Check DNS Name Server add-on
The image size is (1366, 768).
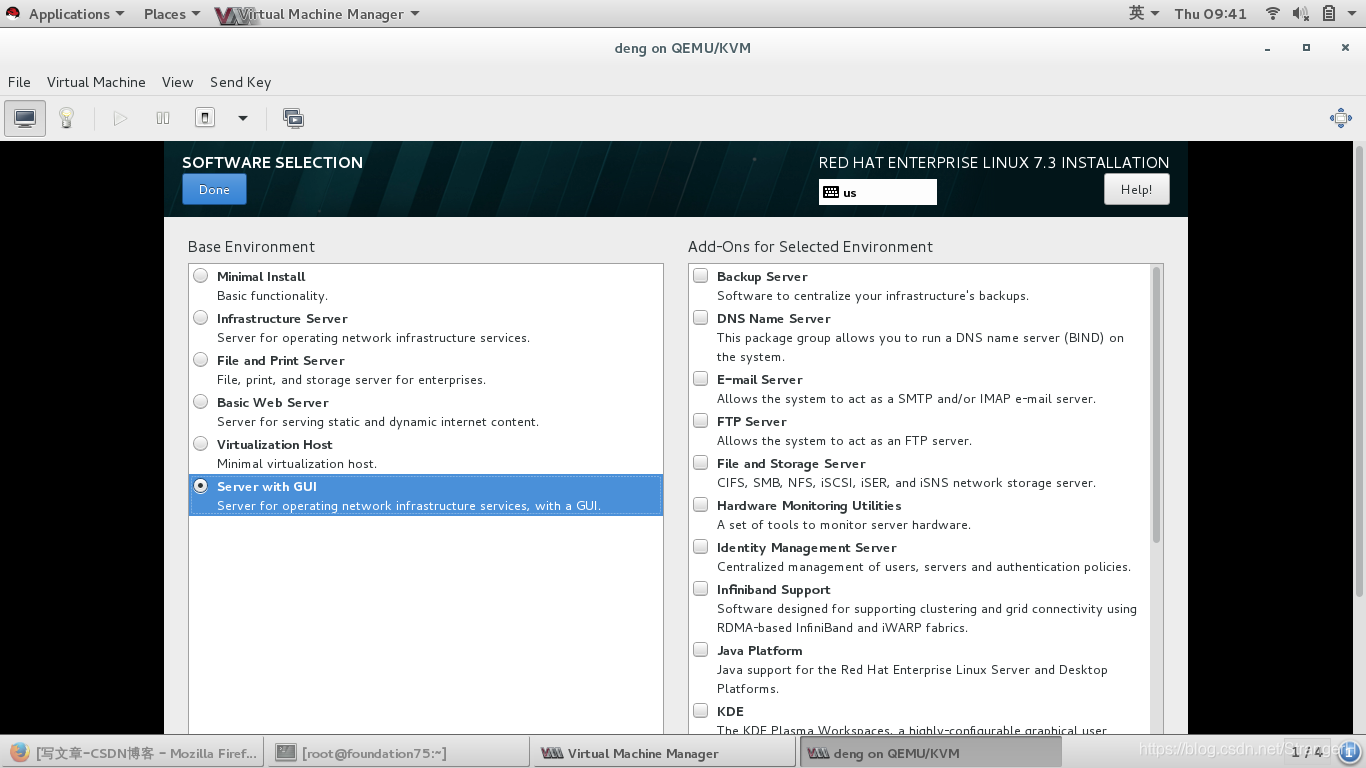pyautogui.click(x=701, y=318)
